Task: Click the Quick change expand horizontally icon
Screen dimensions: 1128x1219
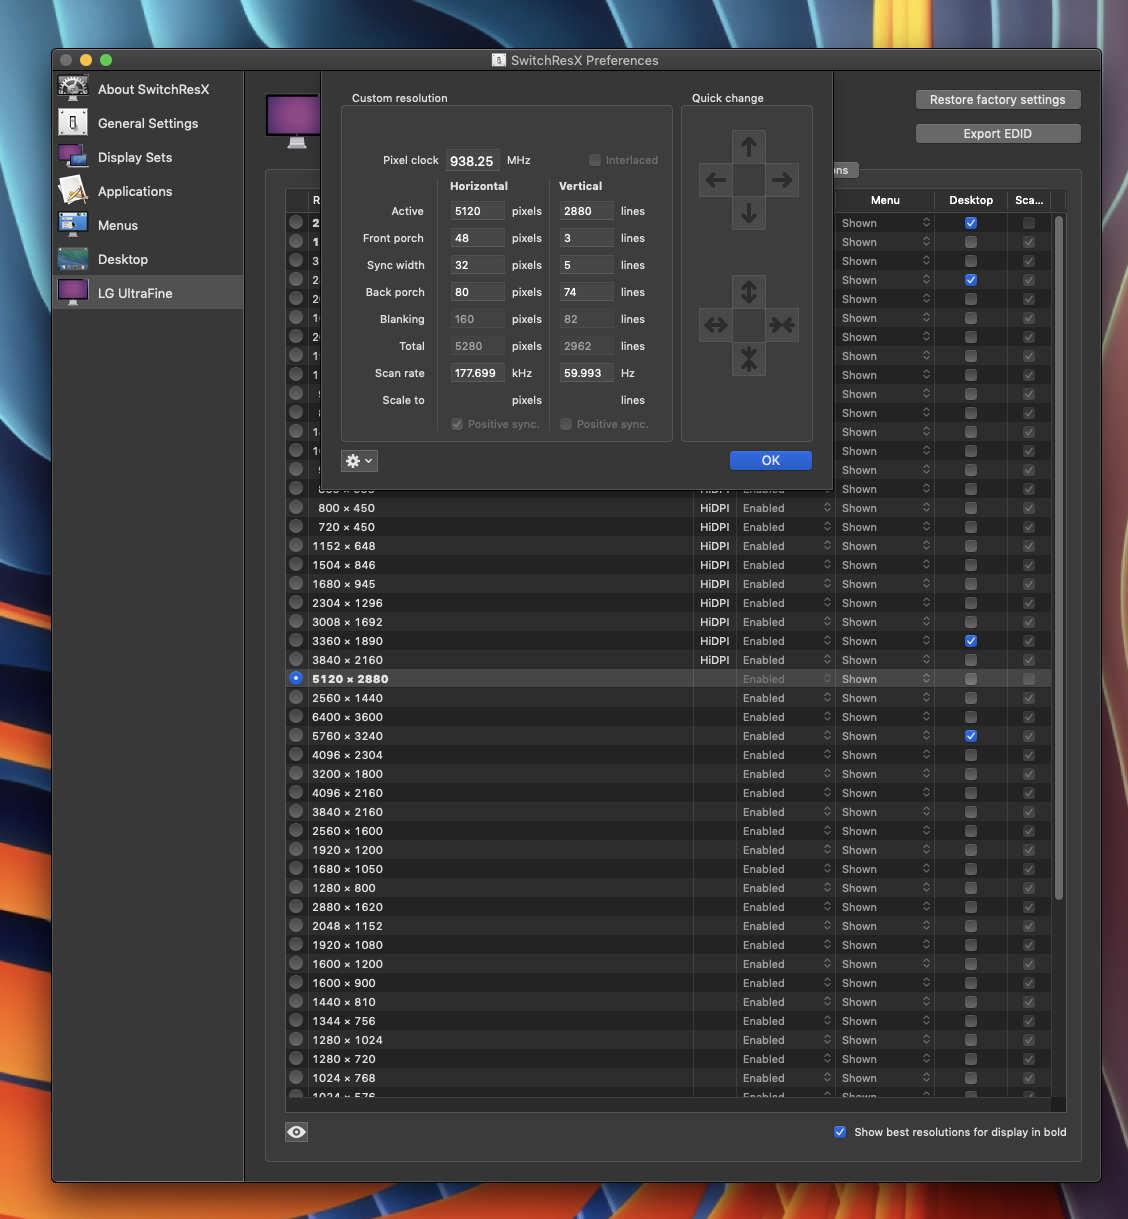Action: pos(716,325)
